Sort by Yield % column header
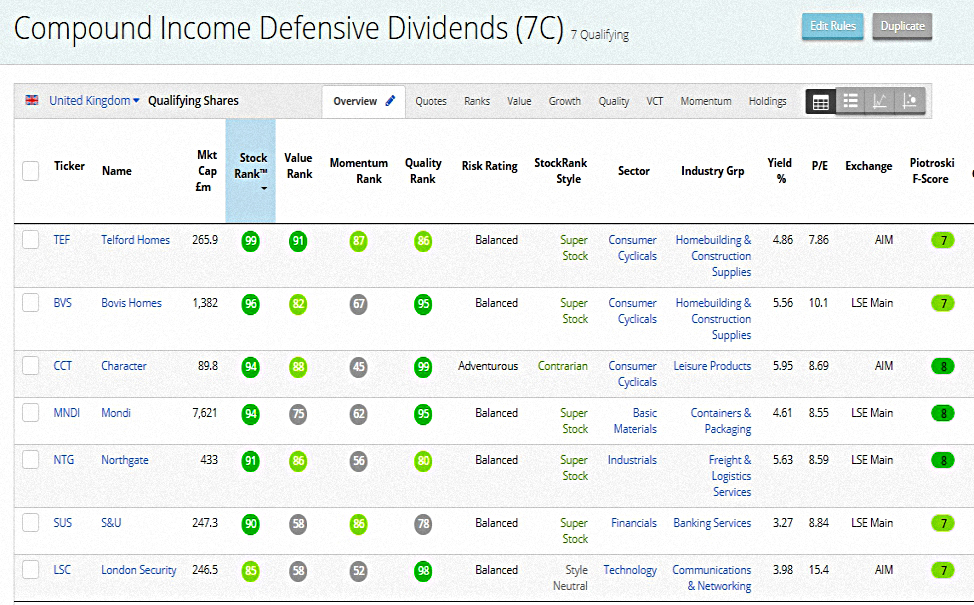The height and width of the screenshot is (605, 974). [x=780, y=171]
